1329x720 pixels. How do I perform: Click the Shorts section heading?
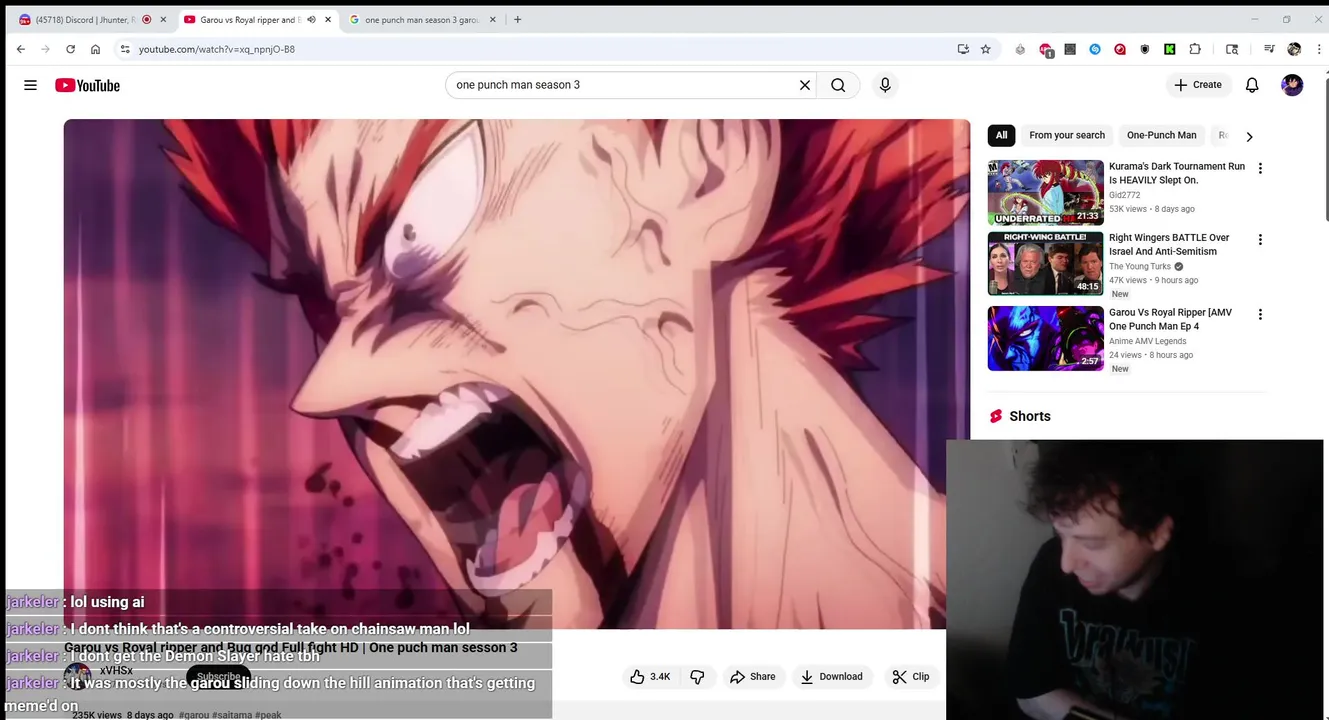point(1030,416)
